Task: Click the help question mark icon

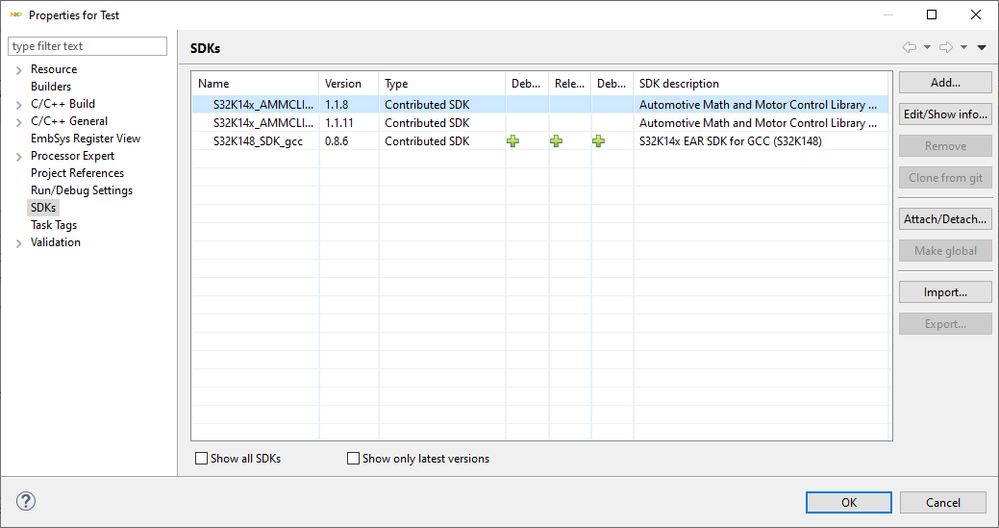Action: 25,501
